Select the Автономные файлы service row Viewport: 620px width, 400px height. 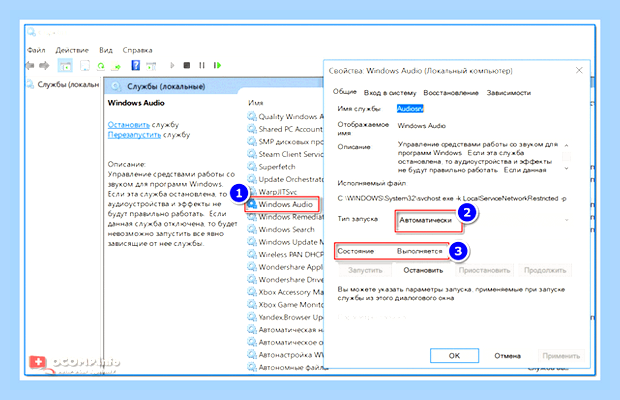(x=285, y=367)
